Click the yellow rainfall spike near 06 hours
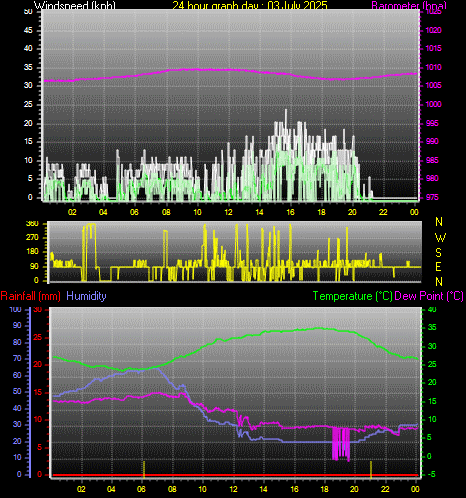 point(144,468)
